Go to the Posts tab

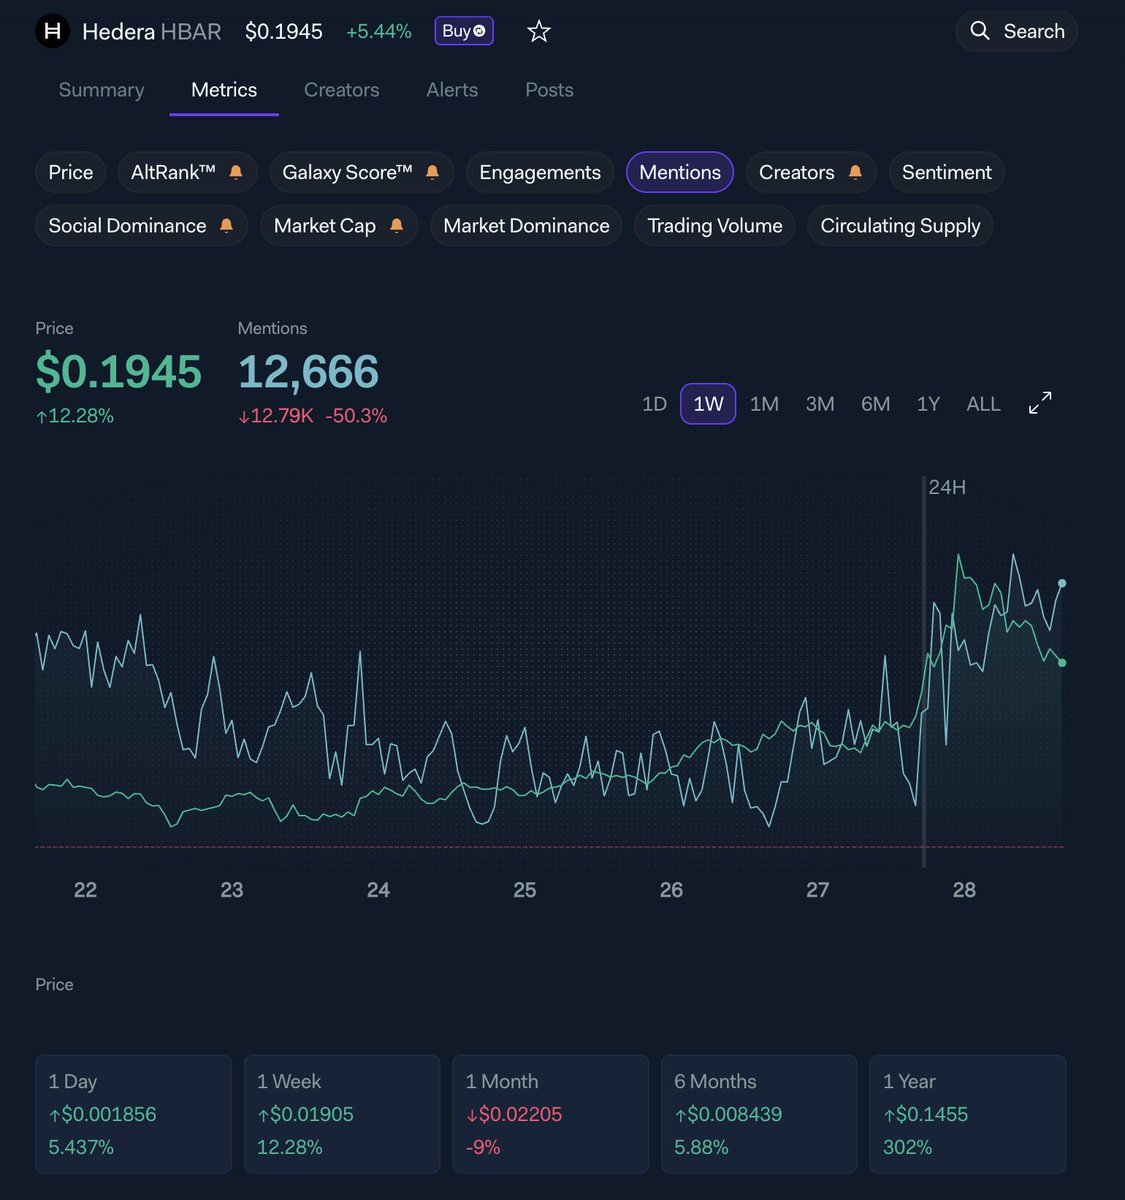(549, 90)
